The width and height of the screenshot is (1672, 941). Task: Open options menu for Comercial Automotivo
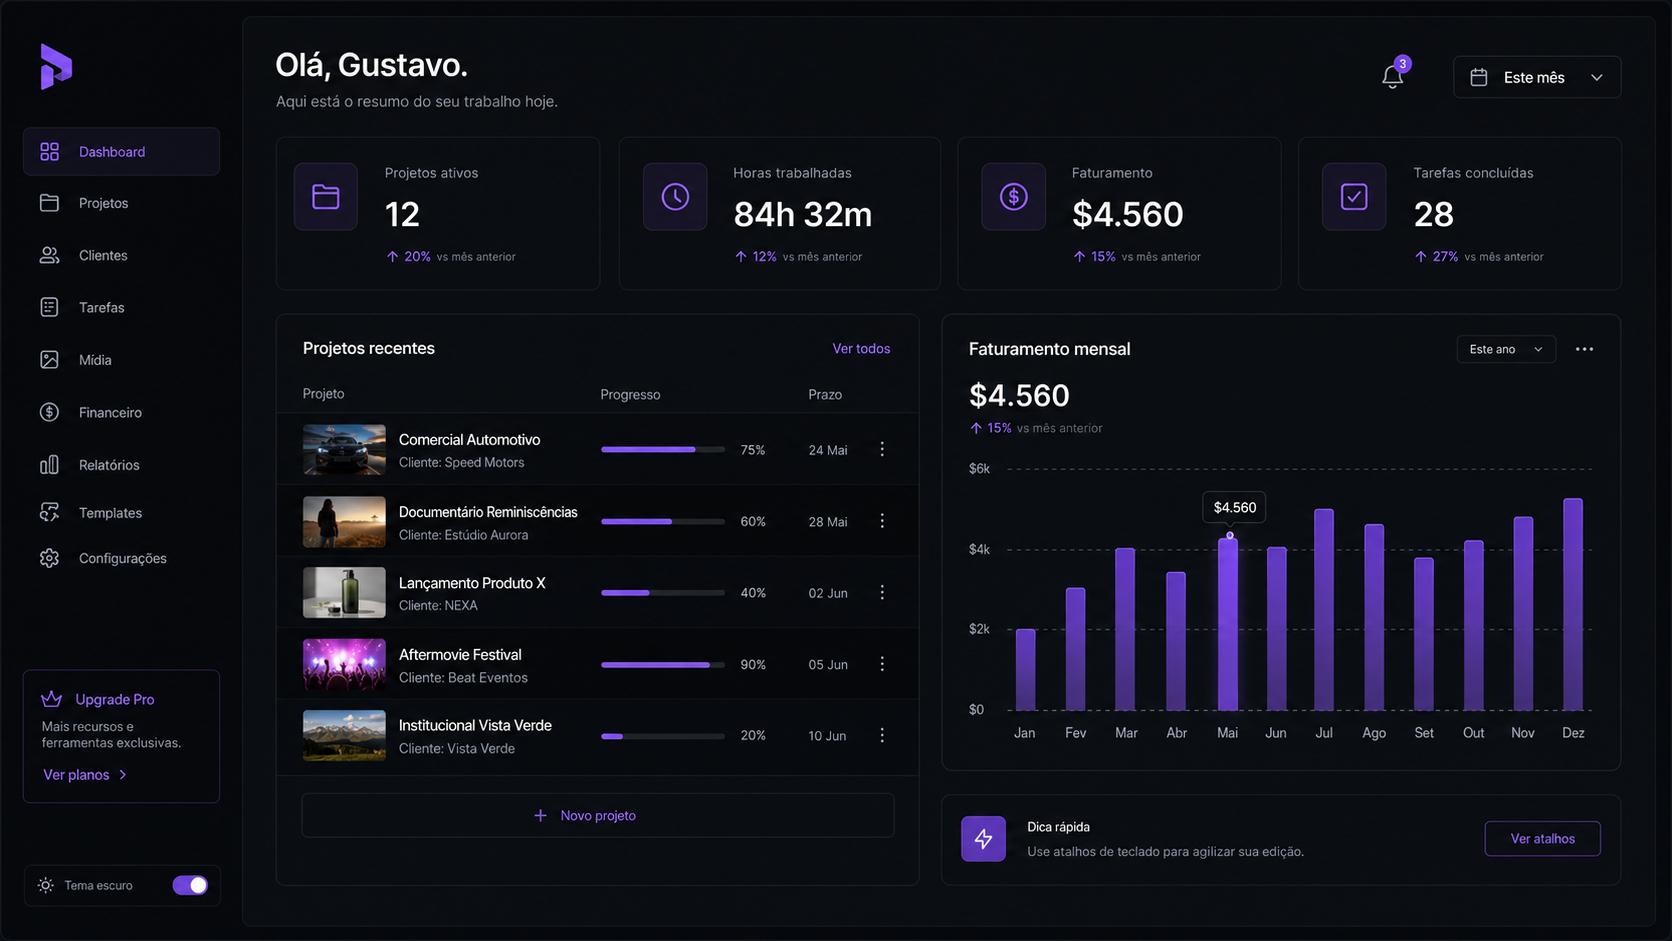(x=882, y=450)
